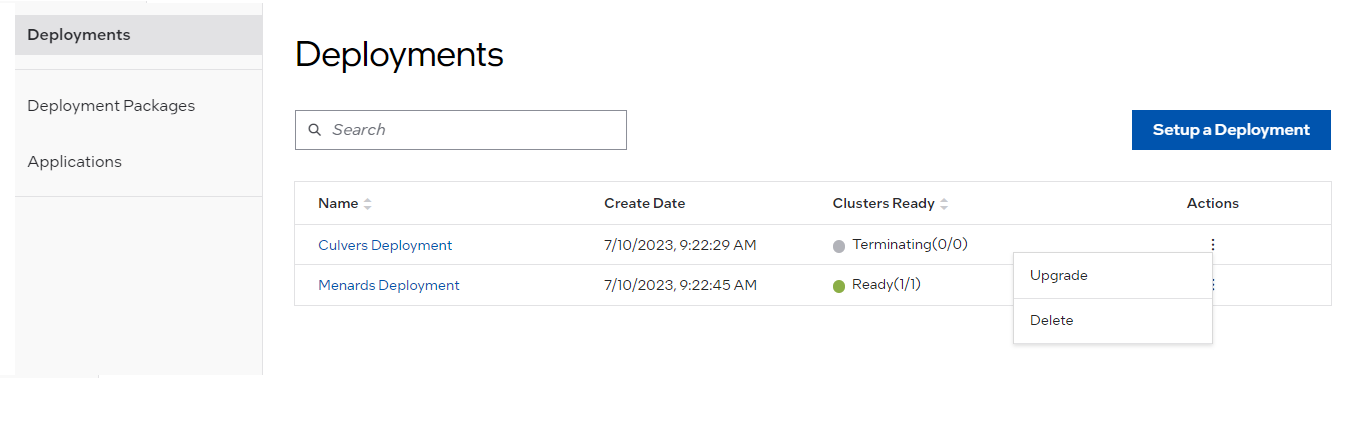Open the kebab menu for Menards Deployment
Screen dimensions: 1362x440
1215,285
